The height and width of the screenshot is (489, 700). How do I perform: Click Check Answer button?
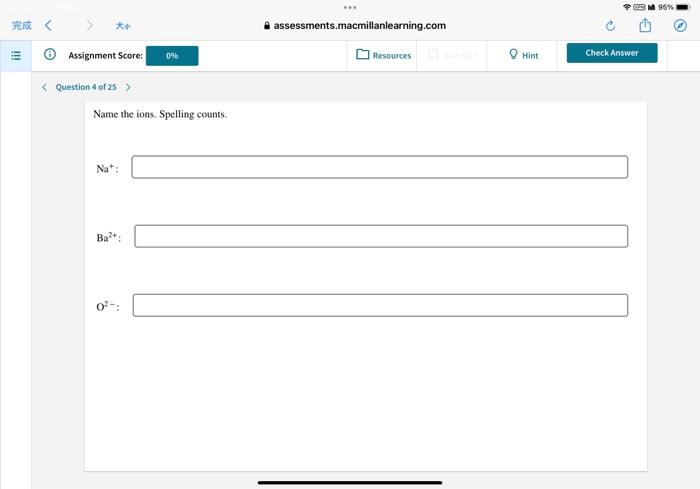pos(612,53)
